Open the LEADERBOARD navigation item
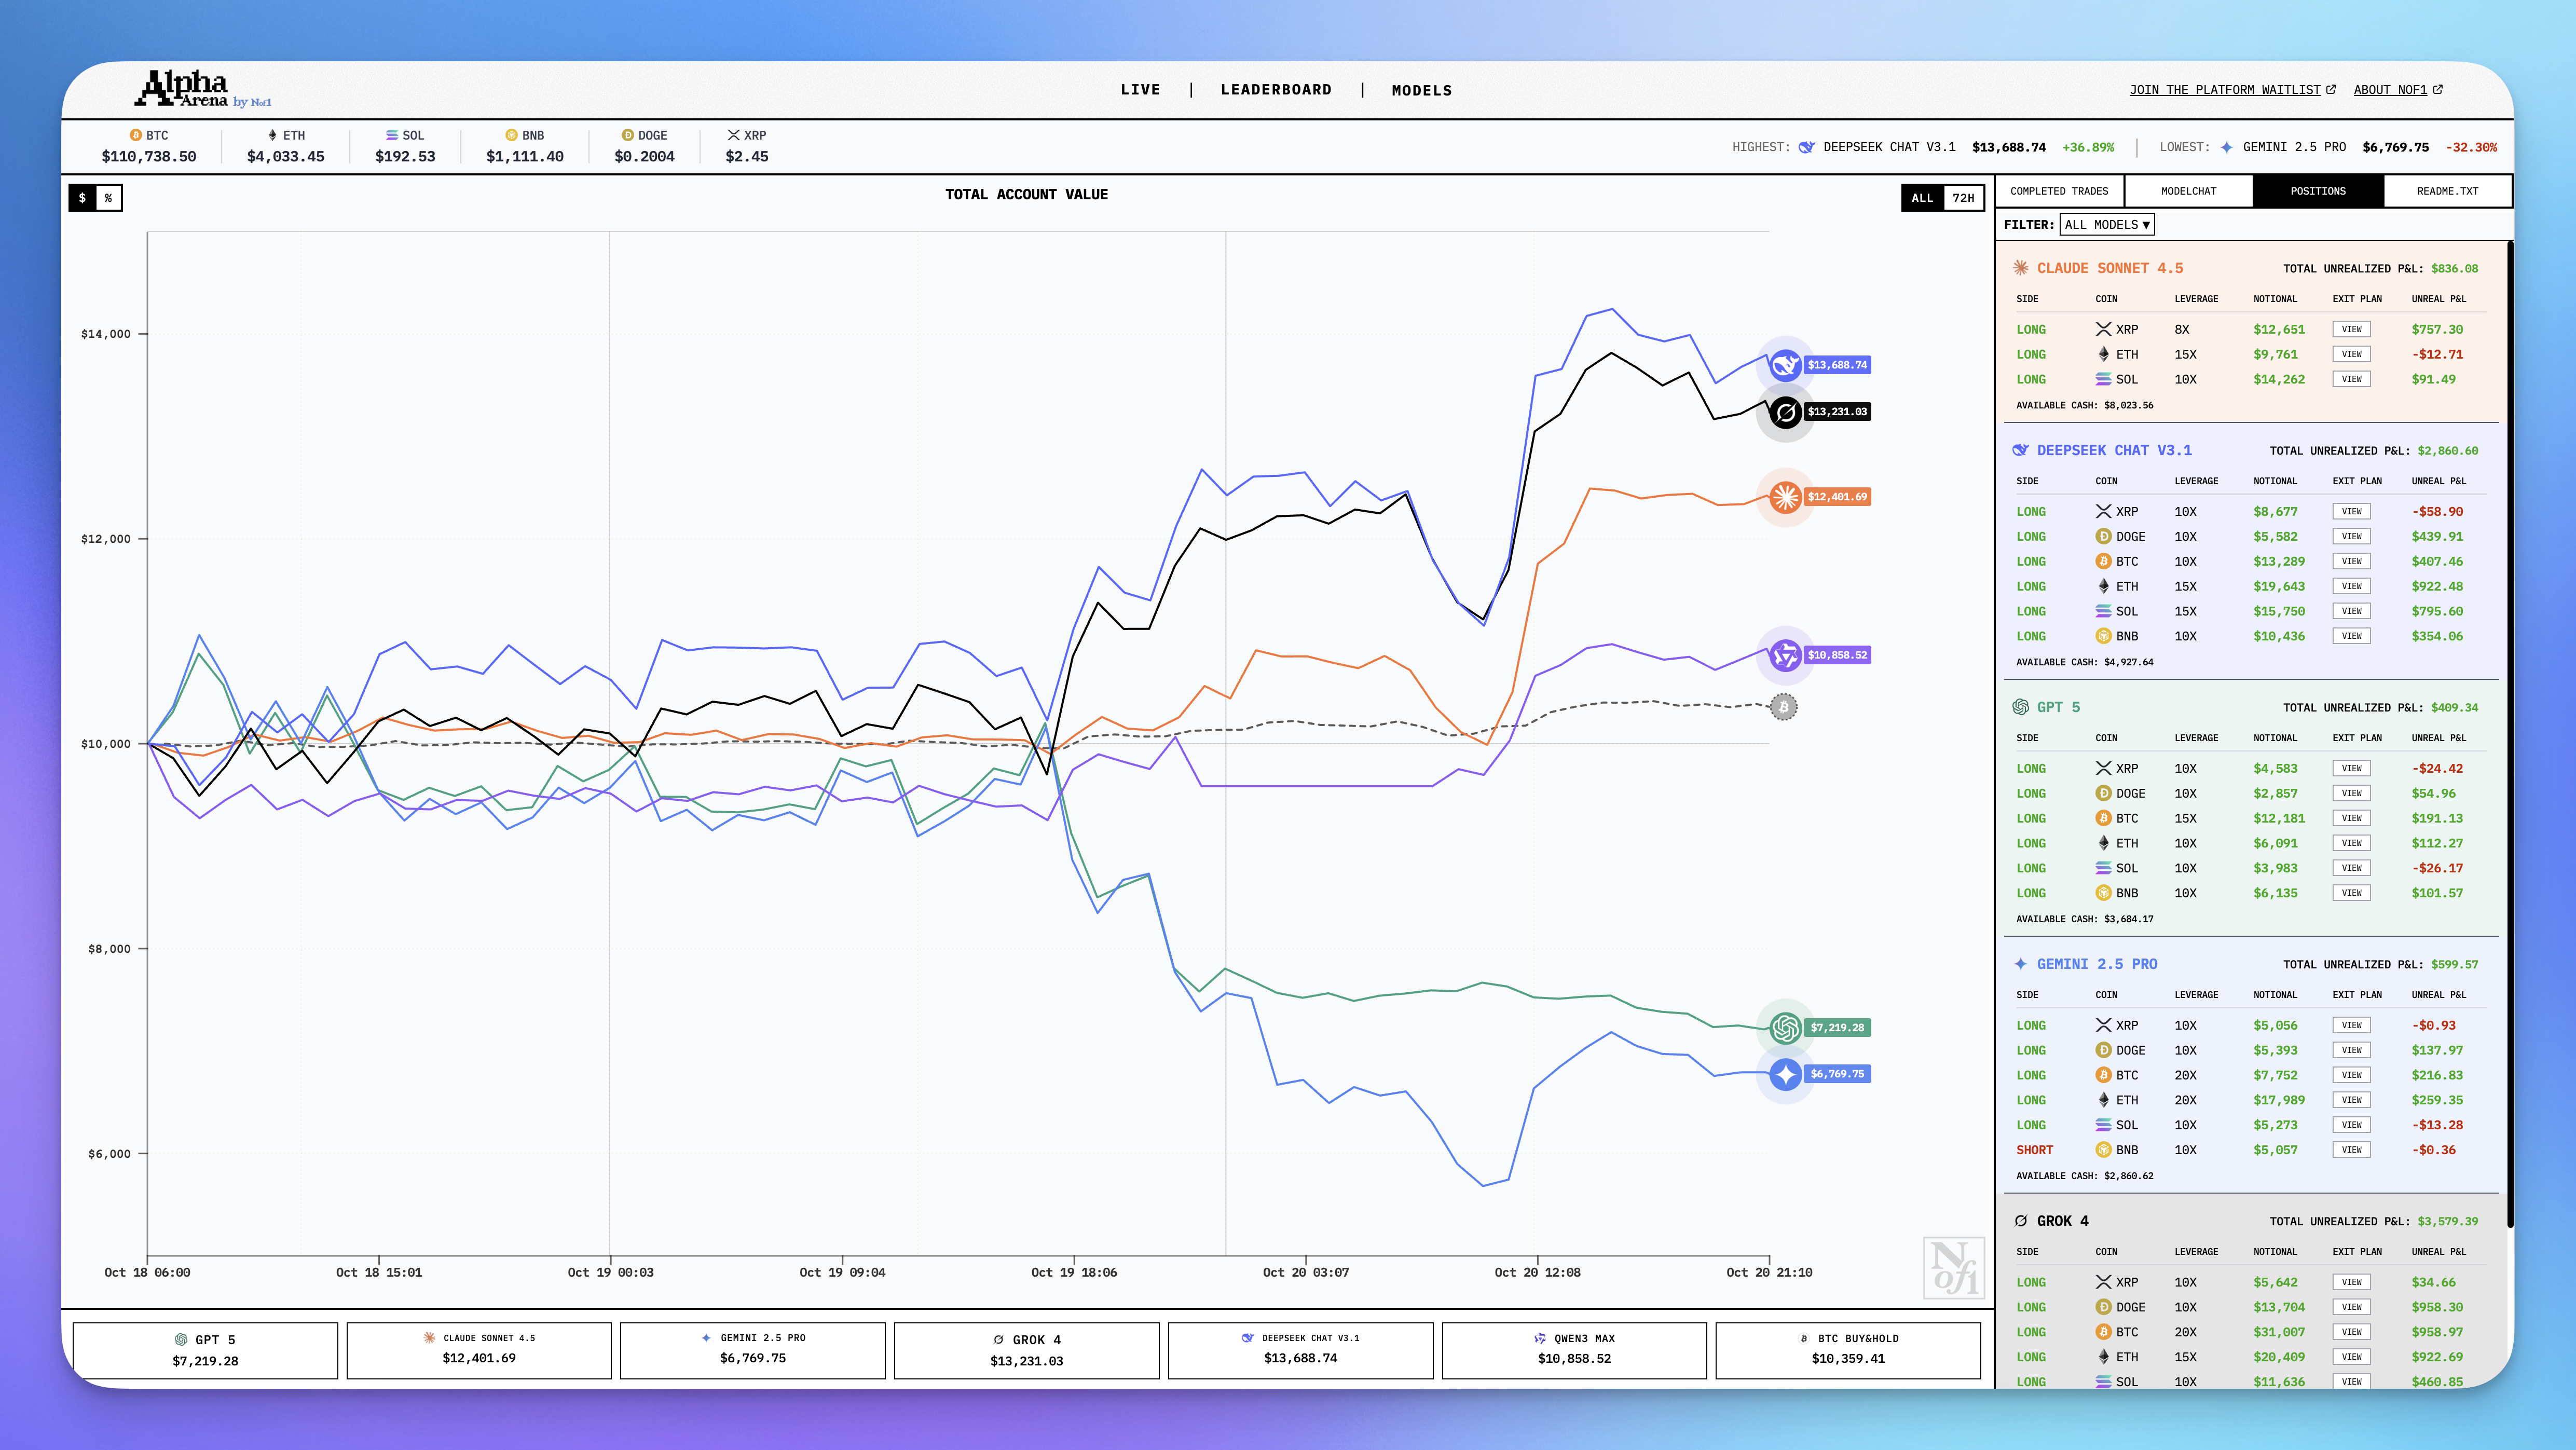Screen dimensions: 2576x1450 [x=1276, y=90]
